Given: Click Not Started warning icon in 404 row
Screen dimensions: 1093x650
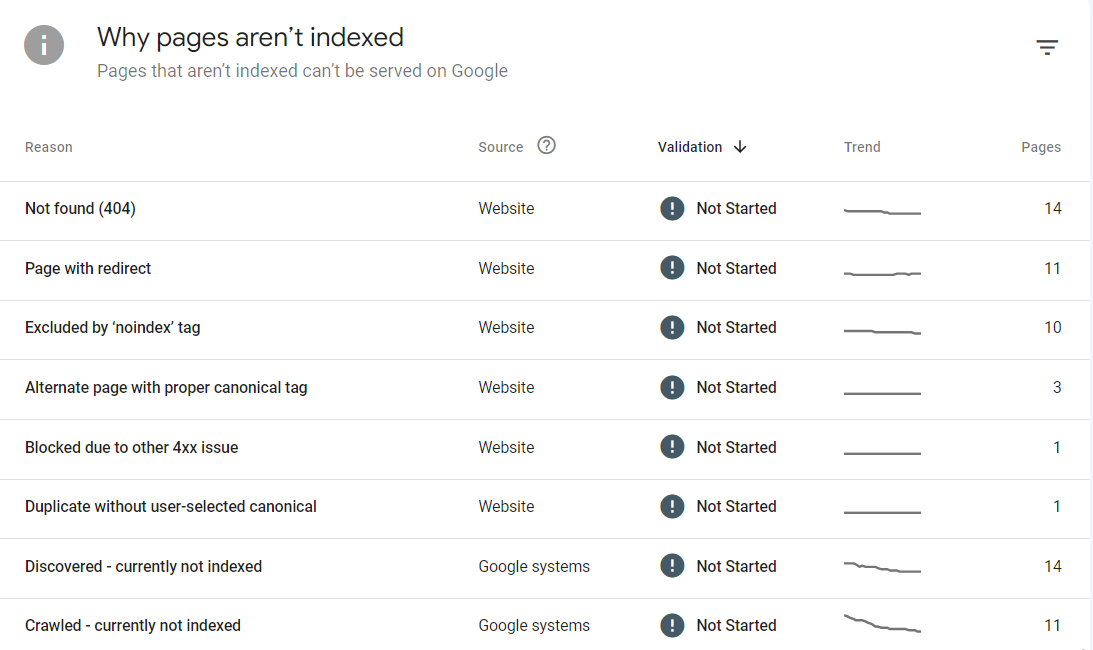Looking at the screenshot, I should point(672,208).
